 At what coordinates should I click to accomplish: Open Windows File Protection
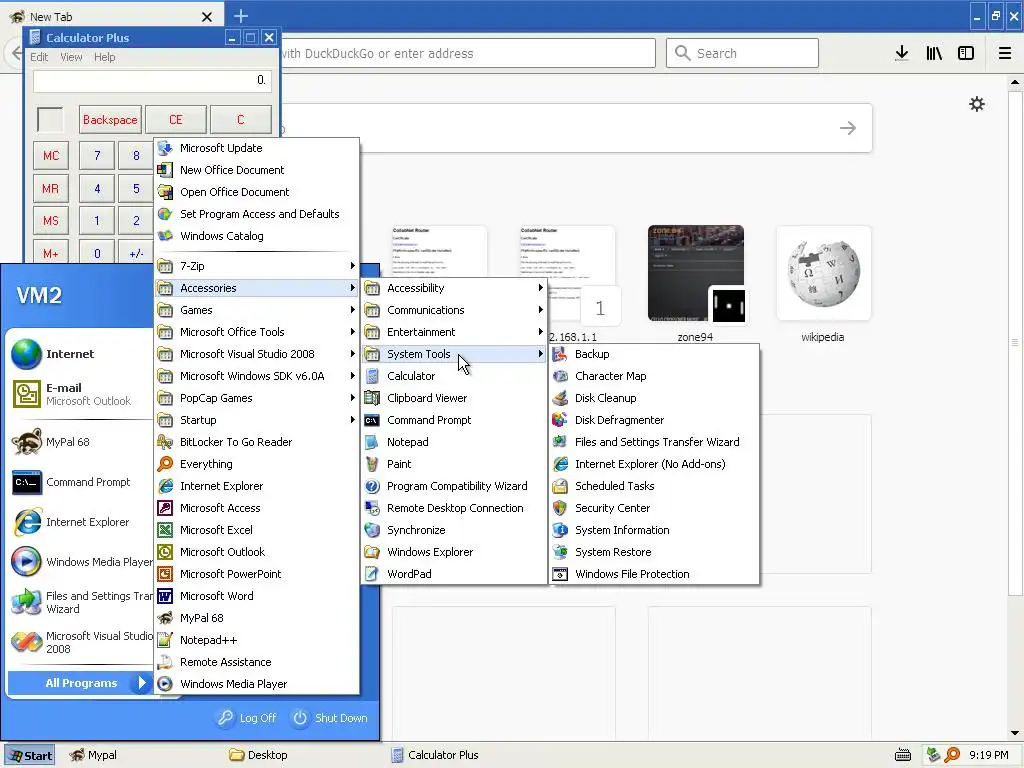(654, 574)
